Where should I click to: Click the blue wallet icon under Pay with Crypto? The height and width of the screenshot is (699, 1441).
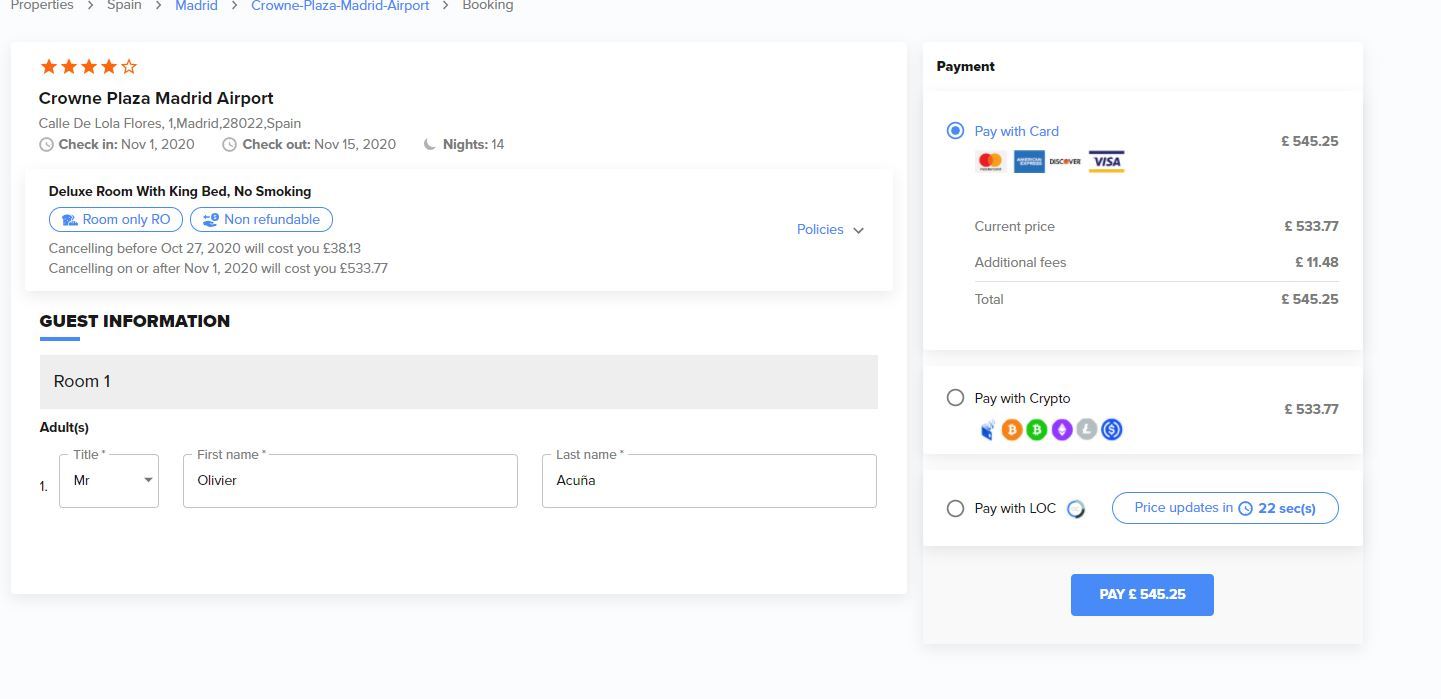(987, 430)
